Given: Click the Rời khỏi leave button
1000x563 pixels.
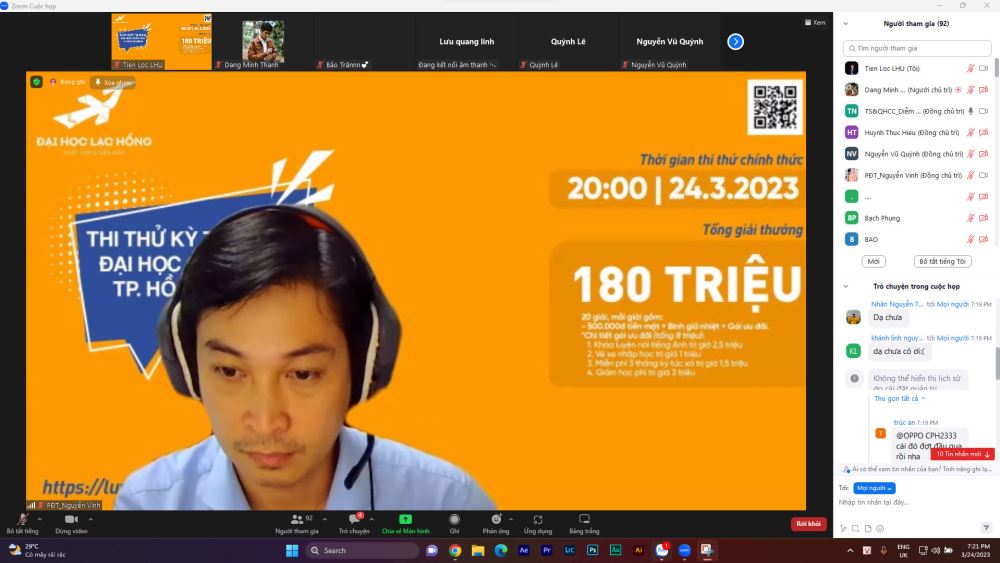Looking at the screenshot, I should [x=808, y=523].
